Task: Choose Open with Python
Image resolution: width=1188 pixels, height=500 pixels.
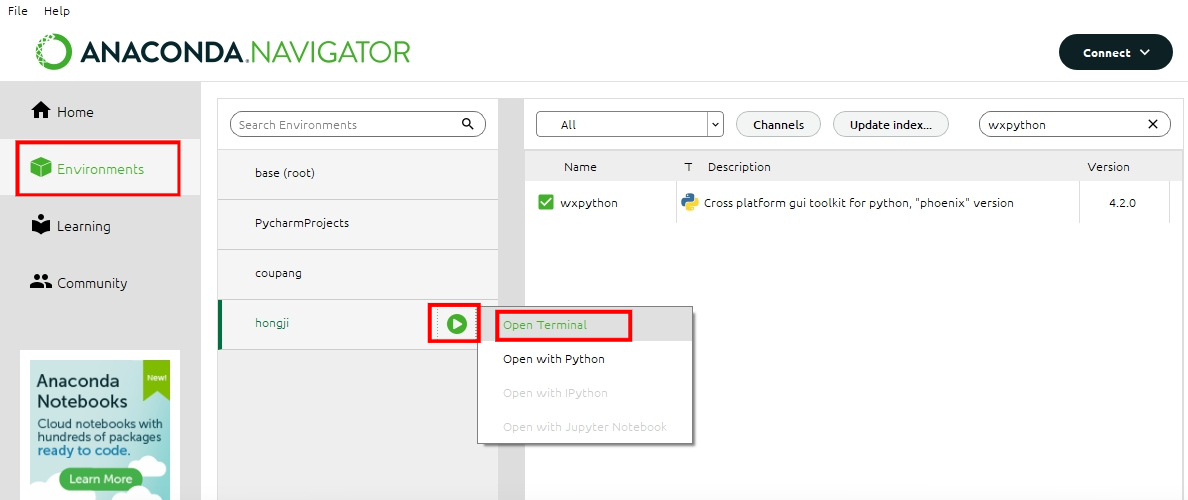Action: pos(586,359)
